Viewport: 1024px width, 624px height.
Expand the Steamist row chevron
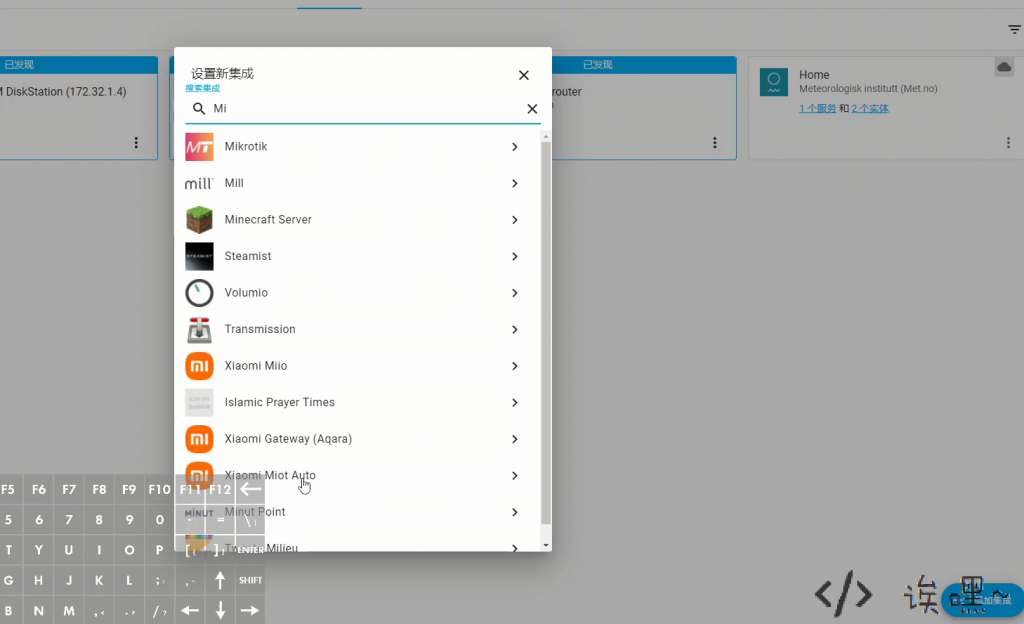515,257
